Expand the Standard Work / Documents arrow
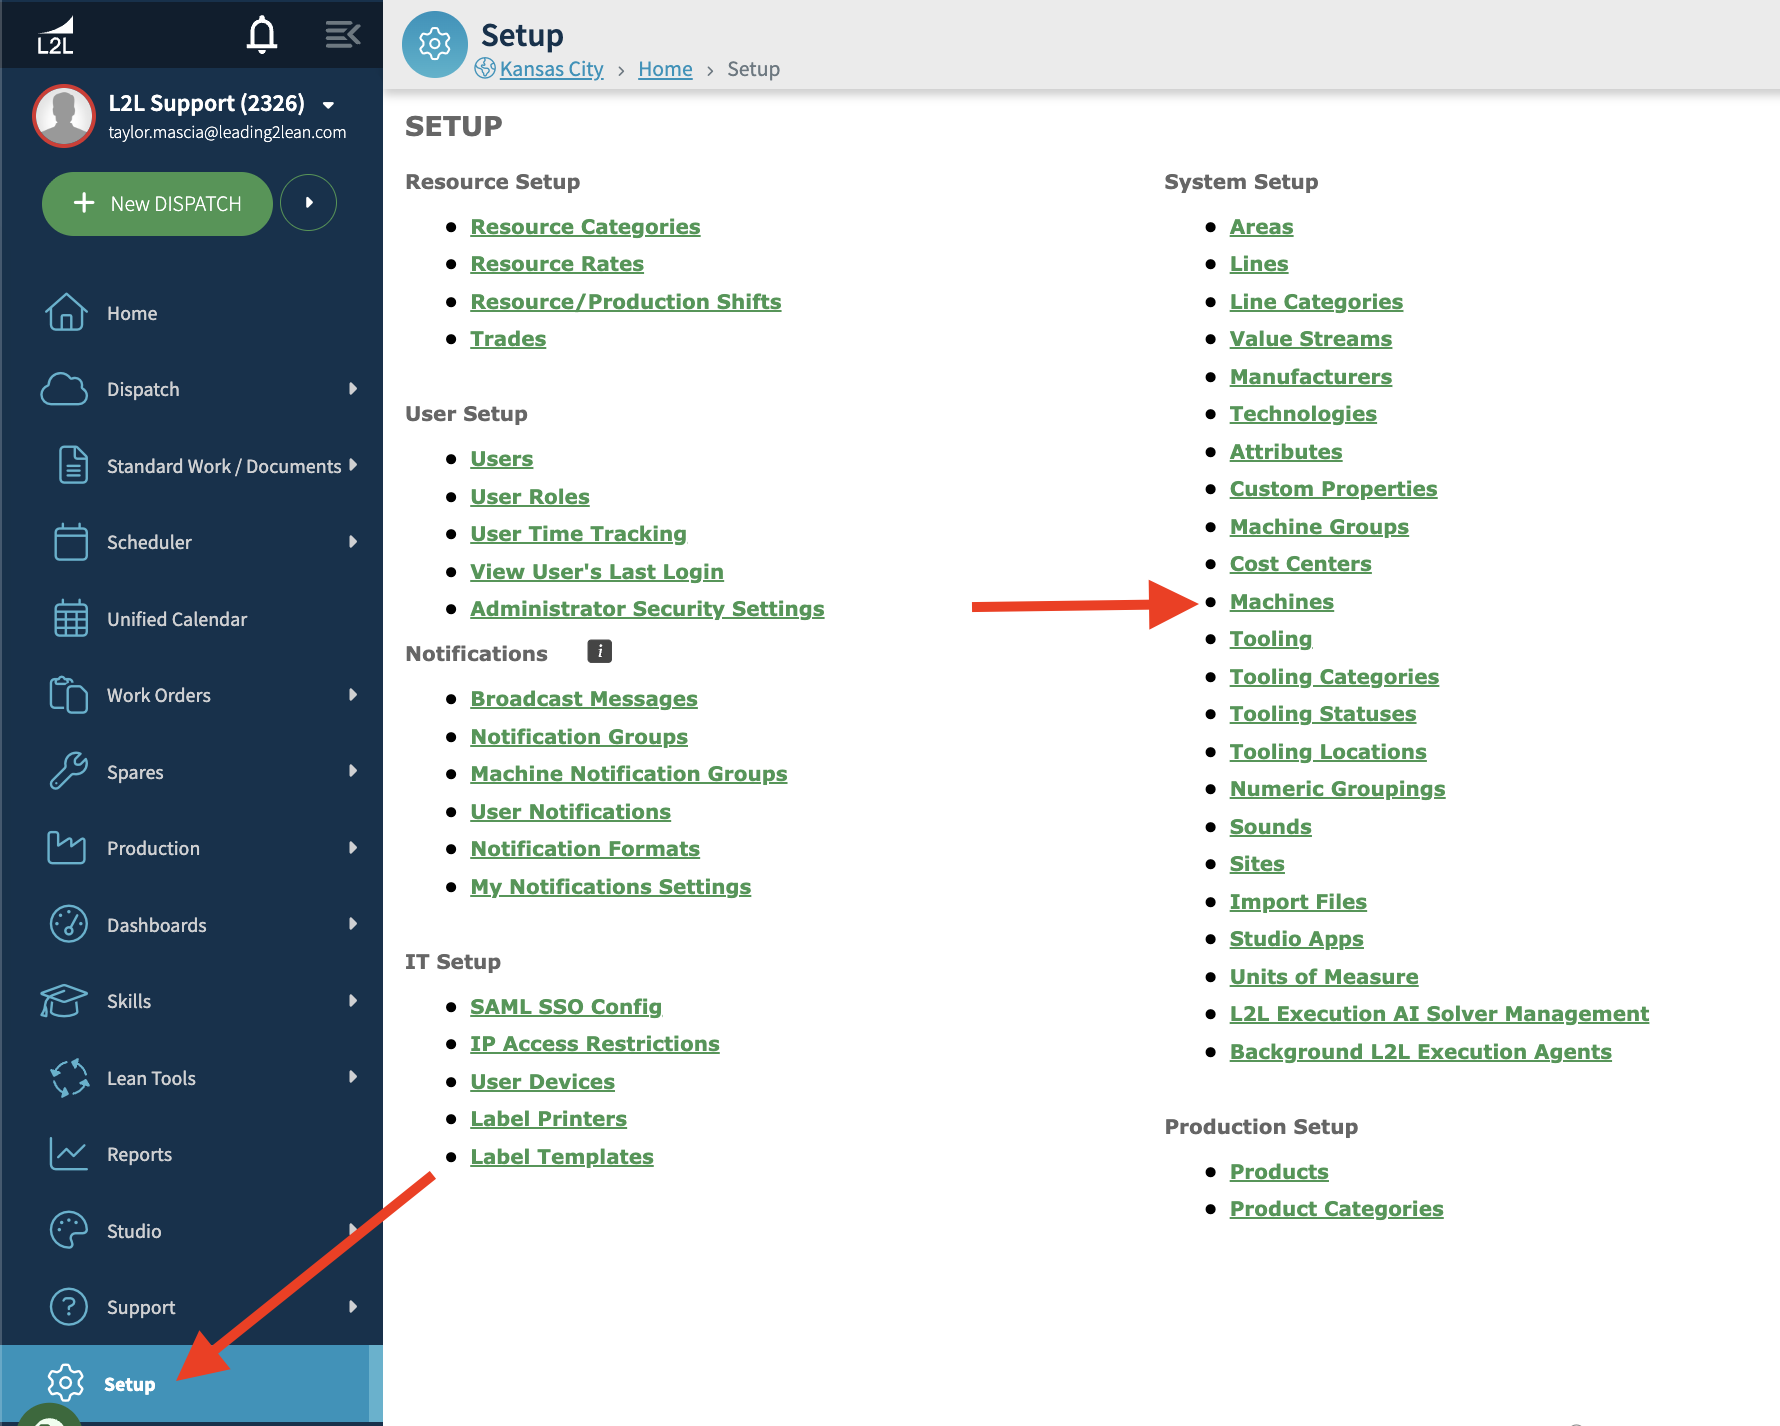 (353, 465)
